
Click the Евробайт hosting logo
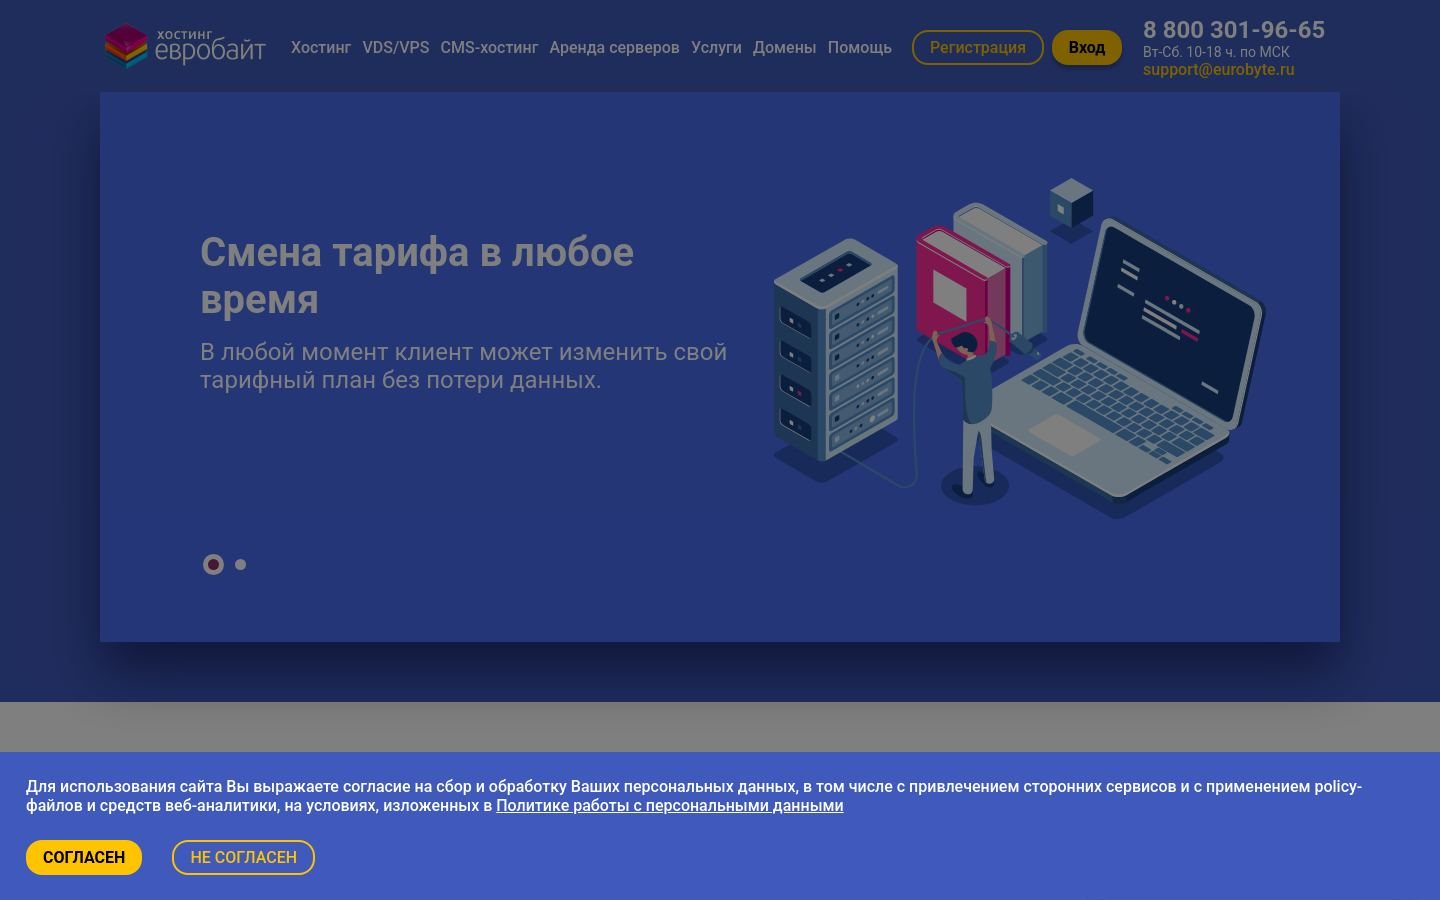[x=185, y=47]
